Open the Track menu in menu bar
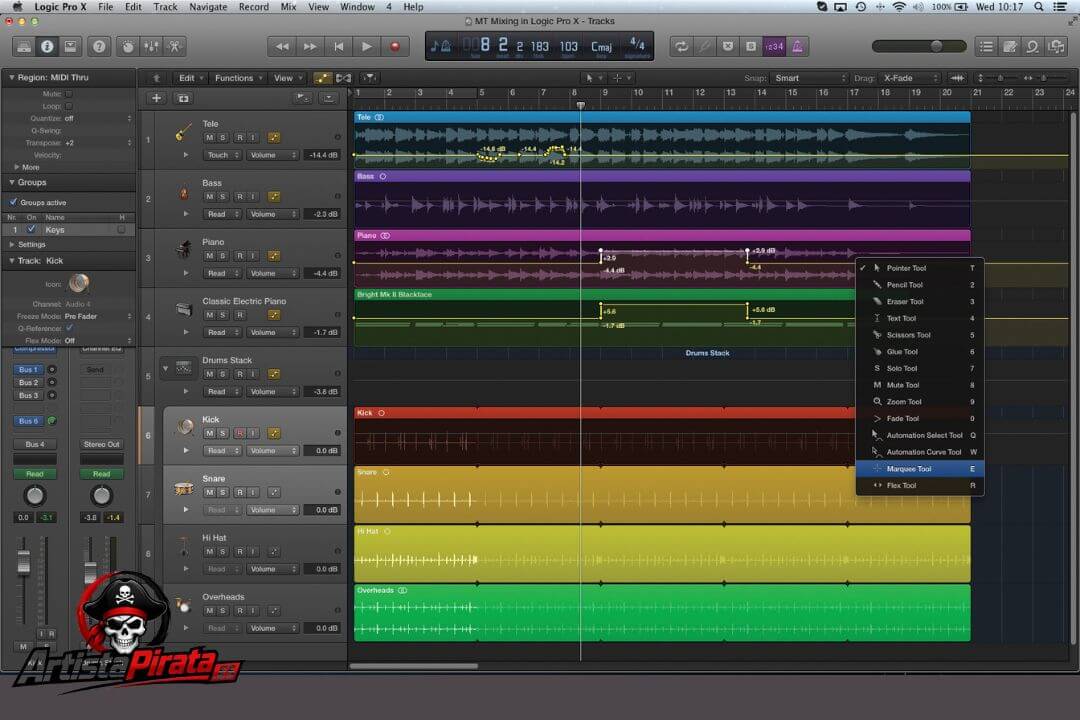The width and height of the screenshot is (1080, 720). (165, 7)
